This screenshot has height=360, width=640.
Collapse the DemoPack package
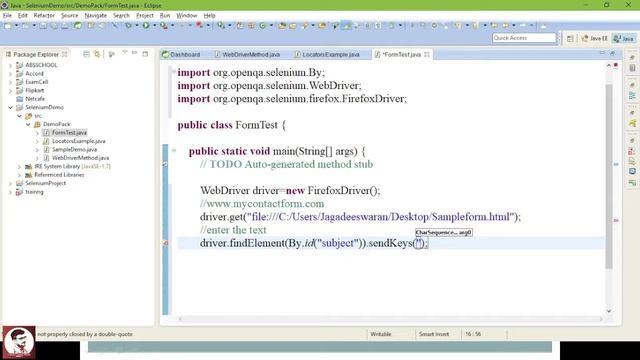click(28, 124)
